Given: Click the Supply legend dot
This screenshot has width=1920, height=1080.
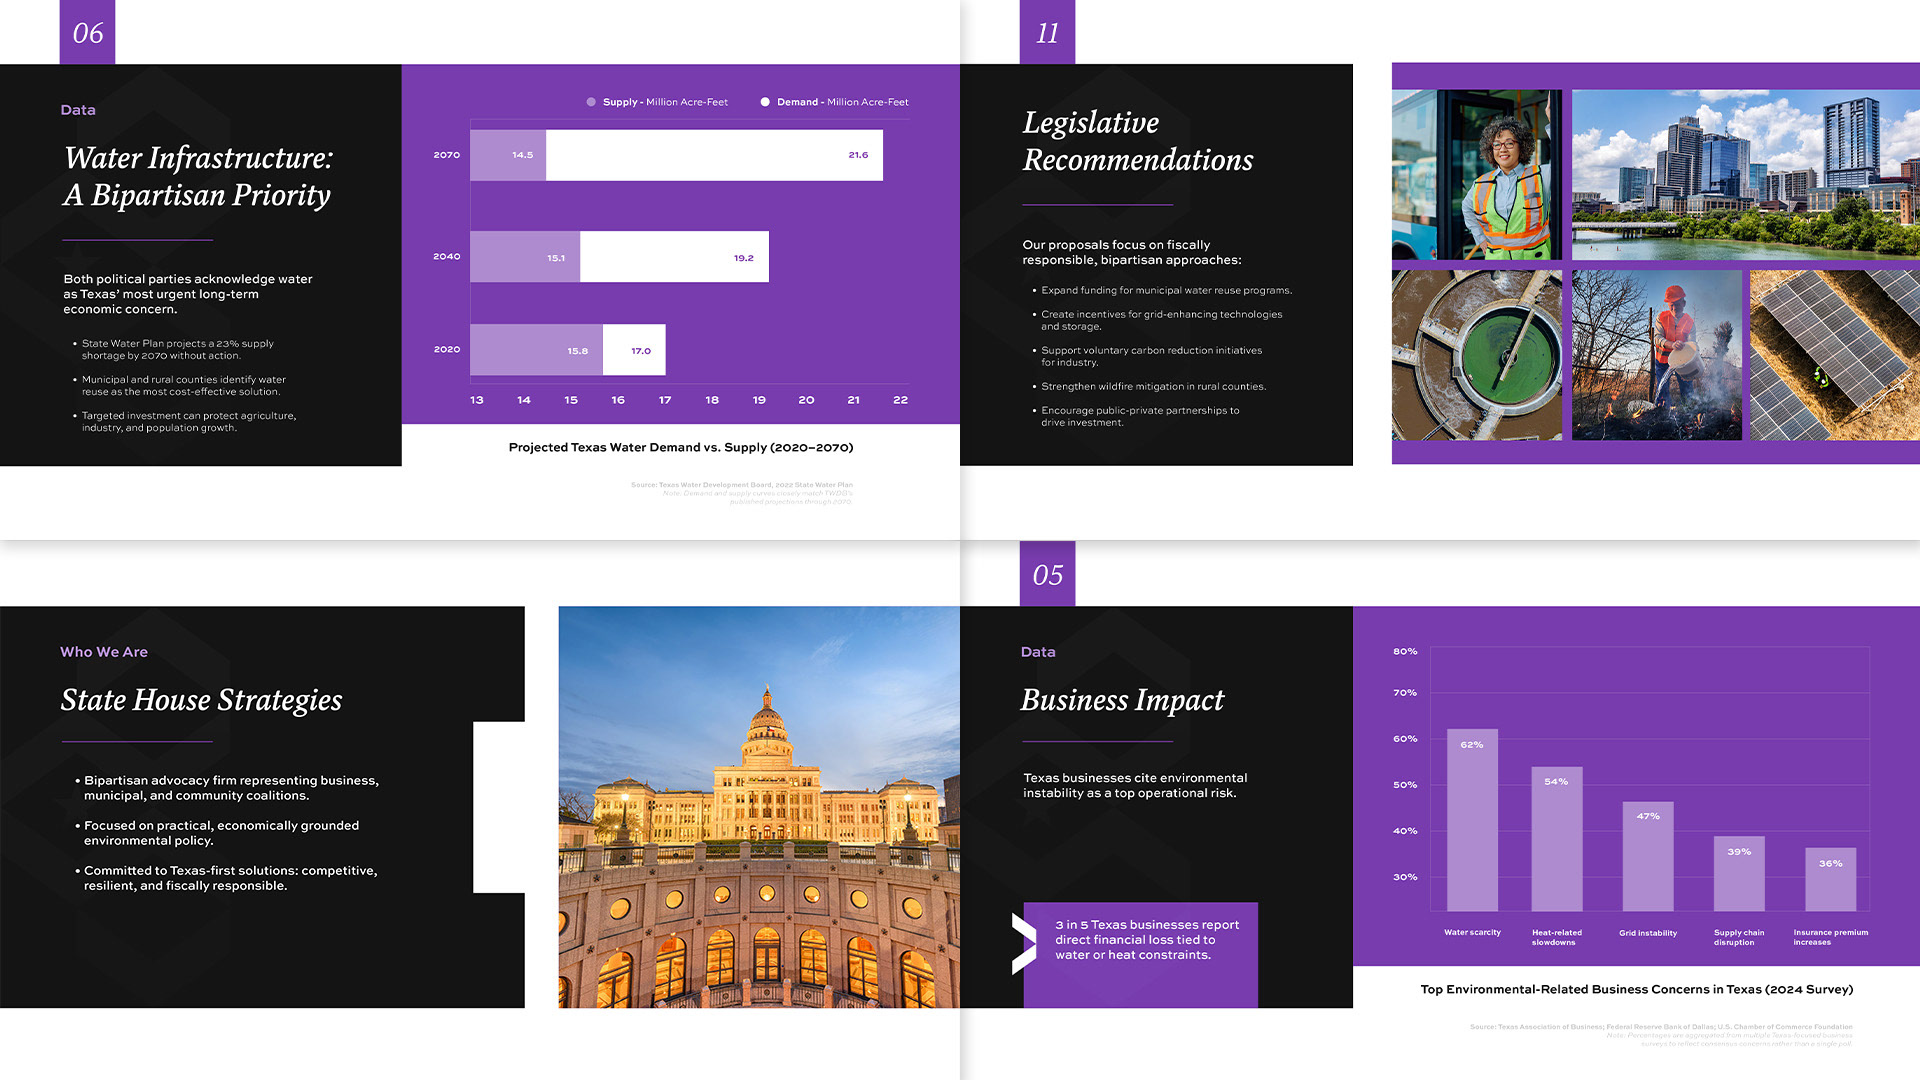Looking at the screenshot, I should 591,102.
